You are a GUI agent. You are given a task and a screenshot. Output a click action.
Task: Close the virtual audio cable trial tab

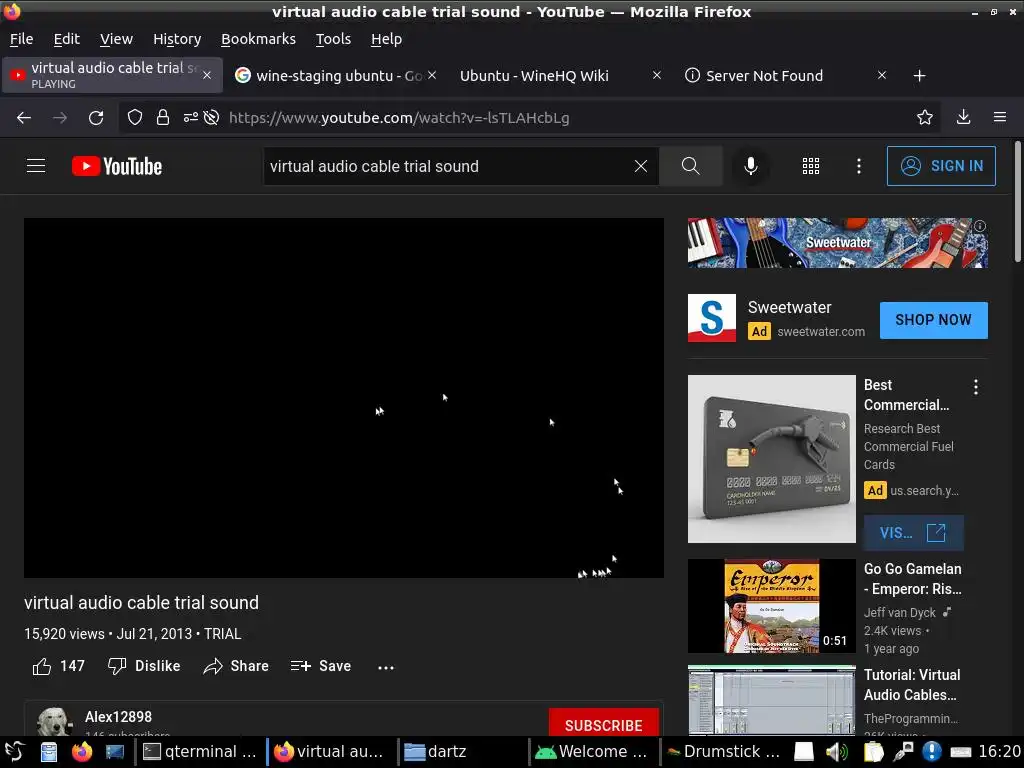tap(207, 75)
